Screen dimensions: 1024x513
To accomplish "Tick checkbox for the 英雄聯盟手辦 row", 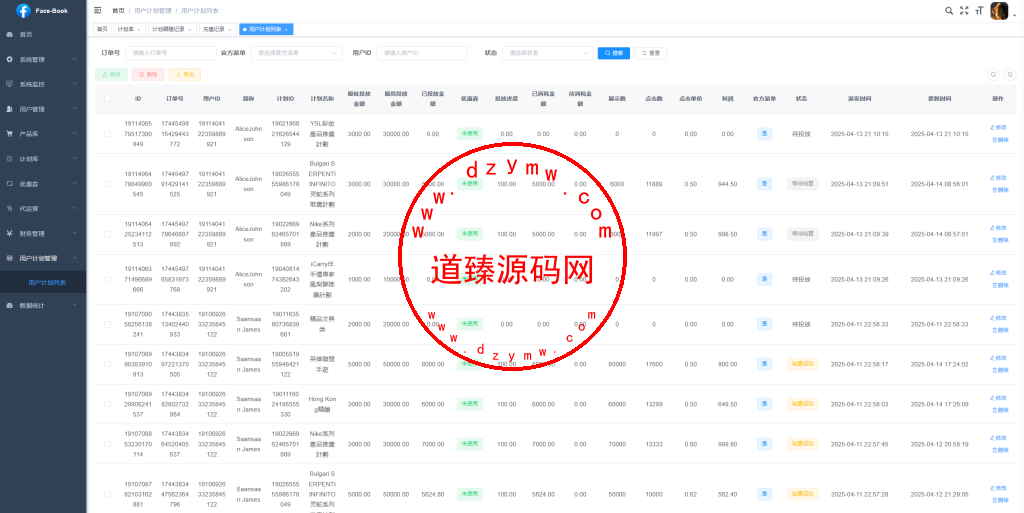I will tap(107, 364).
